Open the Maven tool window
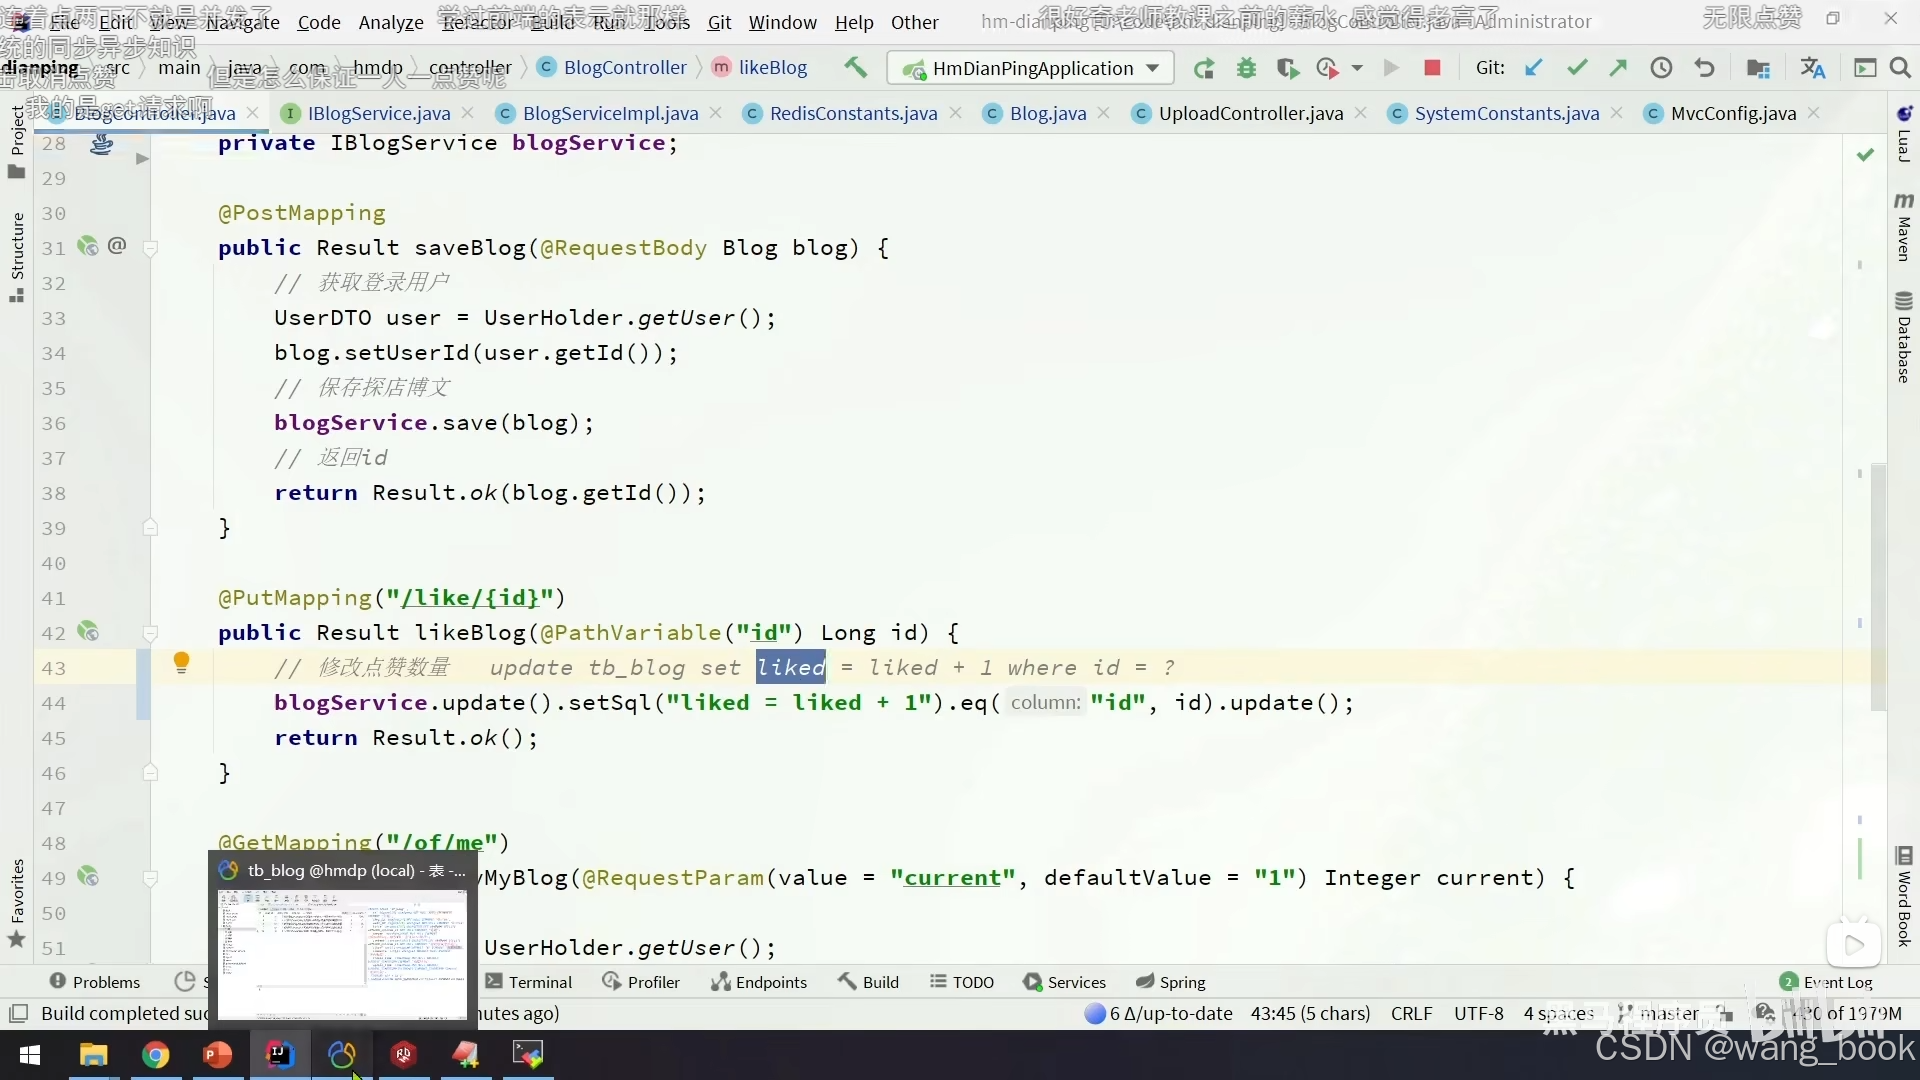 pyautogui.click(x=1904, y=227)
